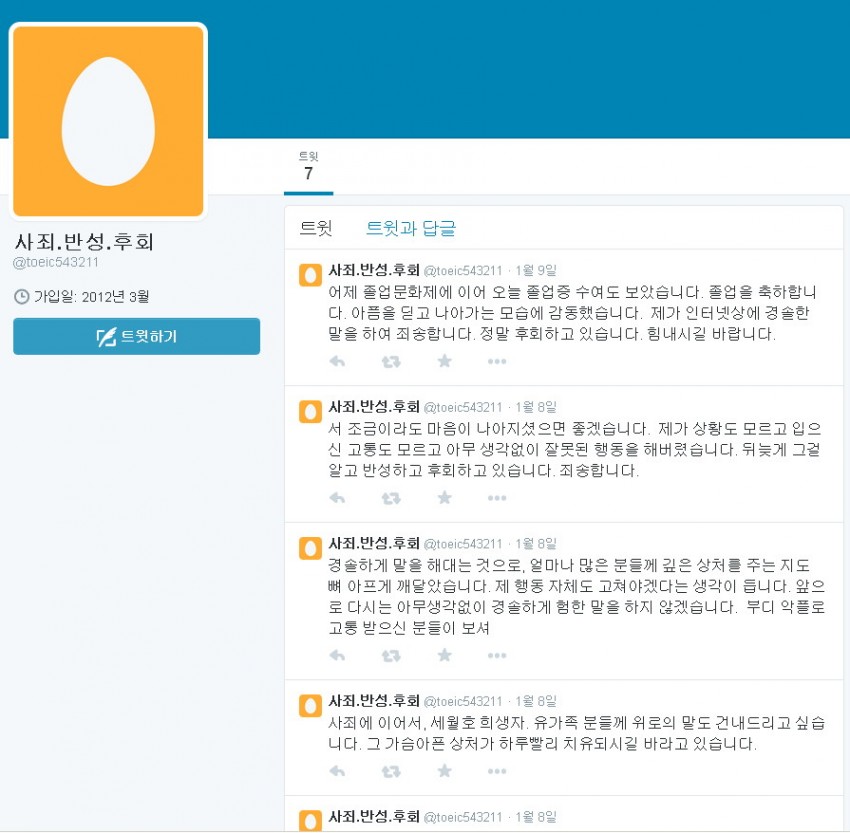Open the 1월 9일 timestamp link
850x833 pixels.
point(536,270)
